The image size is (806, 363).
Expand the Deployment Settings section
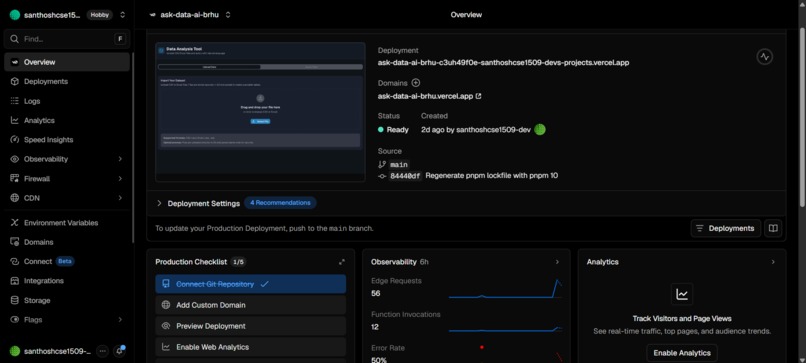click(x=159, y=203)
